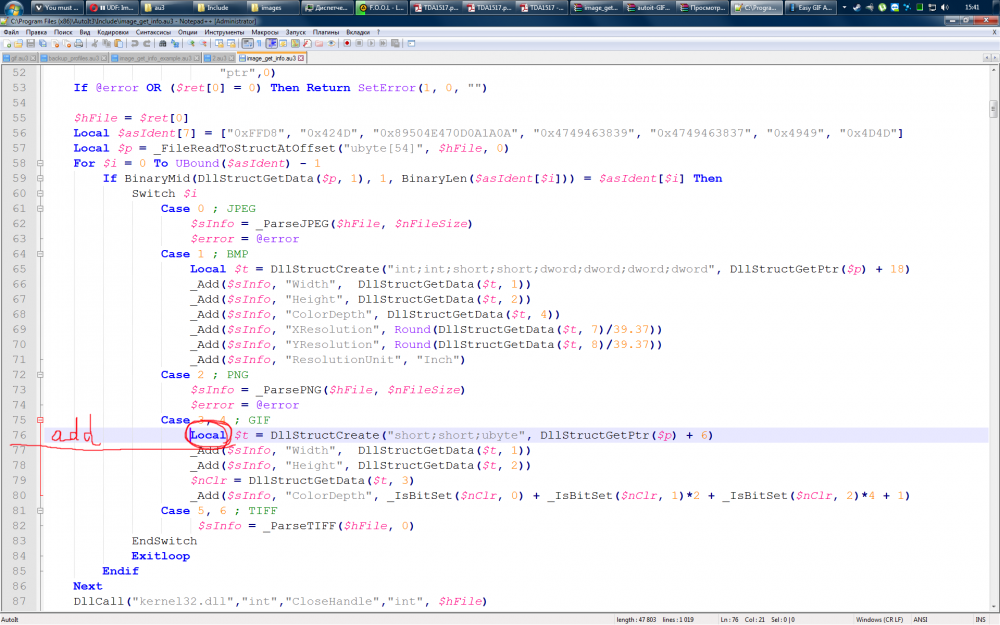Click the vertical scrollbar thumb
Viewport: 1000px width, 625px height.
(x=993, y=109)
